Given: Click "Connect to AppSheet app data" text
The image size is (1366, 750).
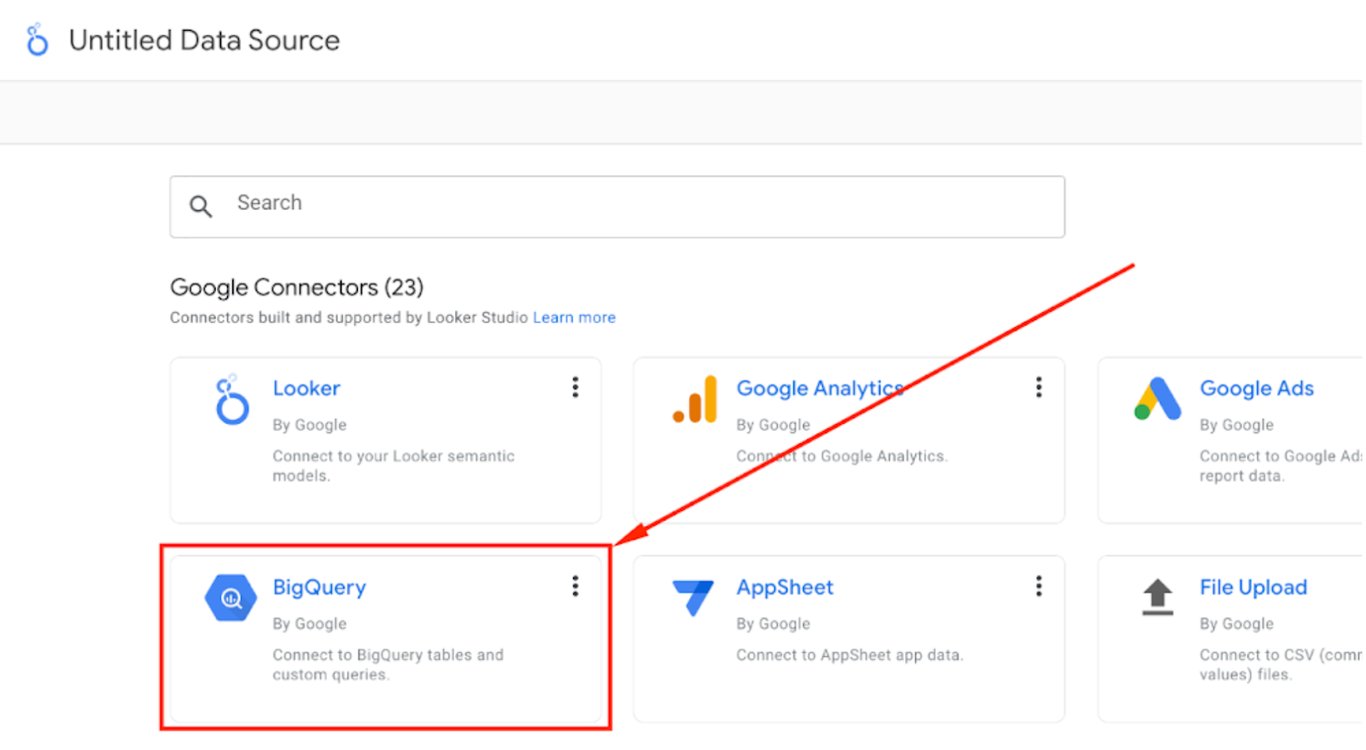Looking at the screenshot, I should click(850, 656).
